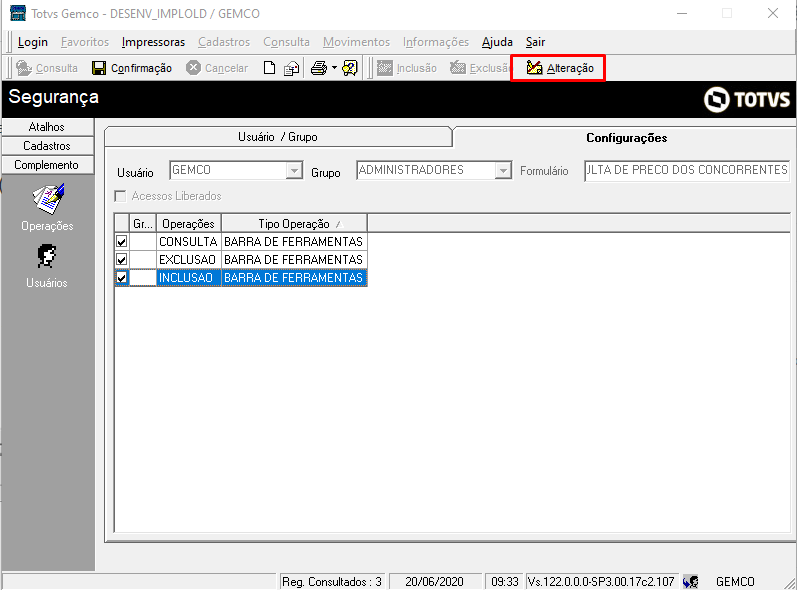Image resolution: width=797 pixels, height=590 pixels.
Task: Click the help question-mark toolbar icon
Action: coord(350,68)
